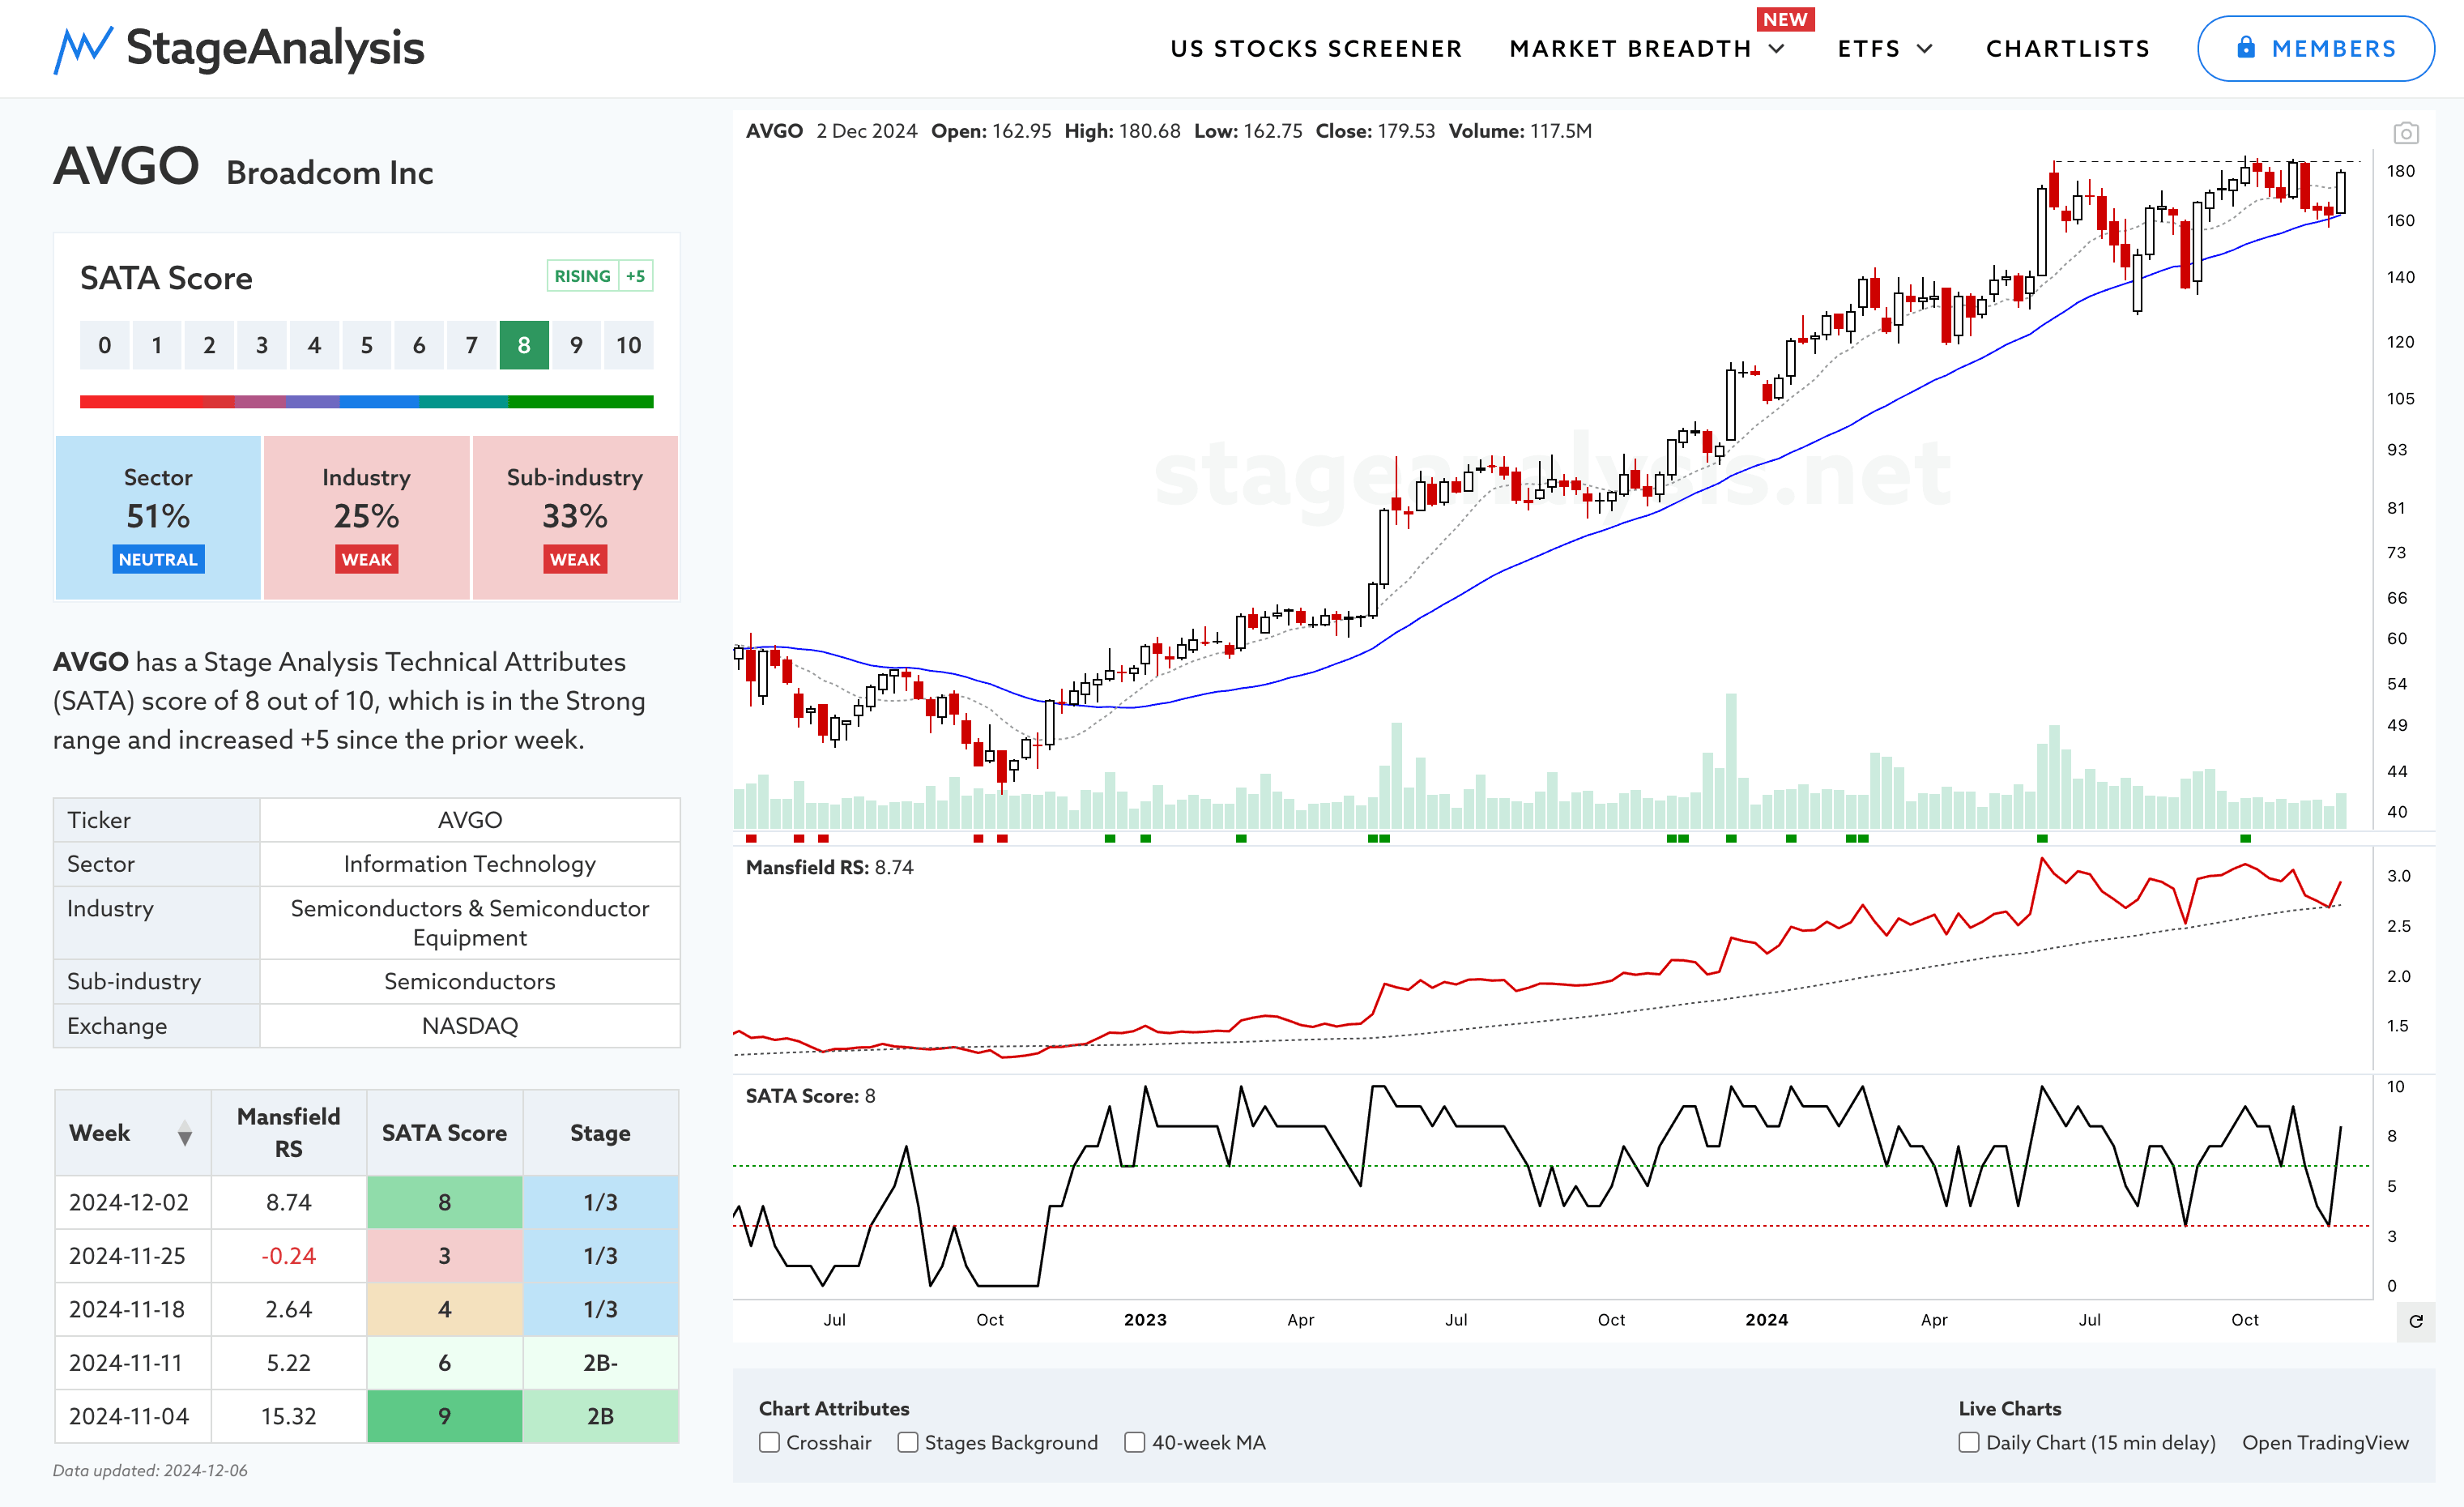Click the Mansfield RS column header
The width and height of the screenshot is (2464, 1507).
click(288, 1132)
